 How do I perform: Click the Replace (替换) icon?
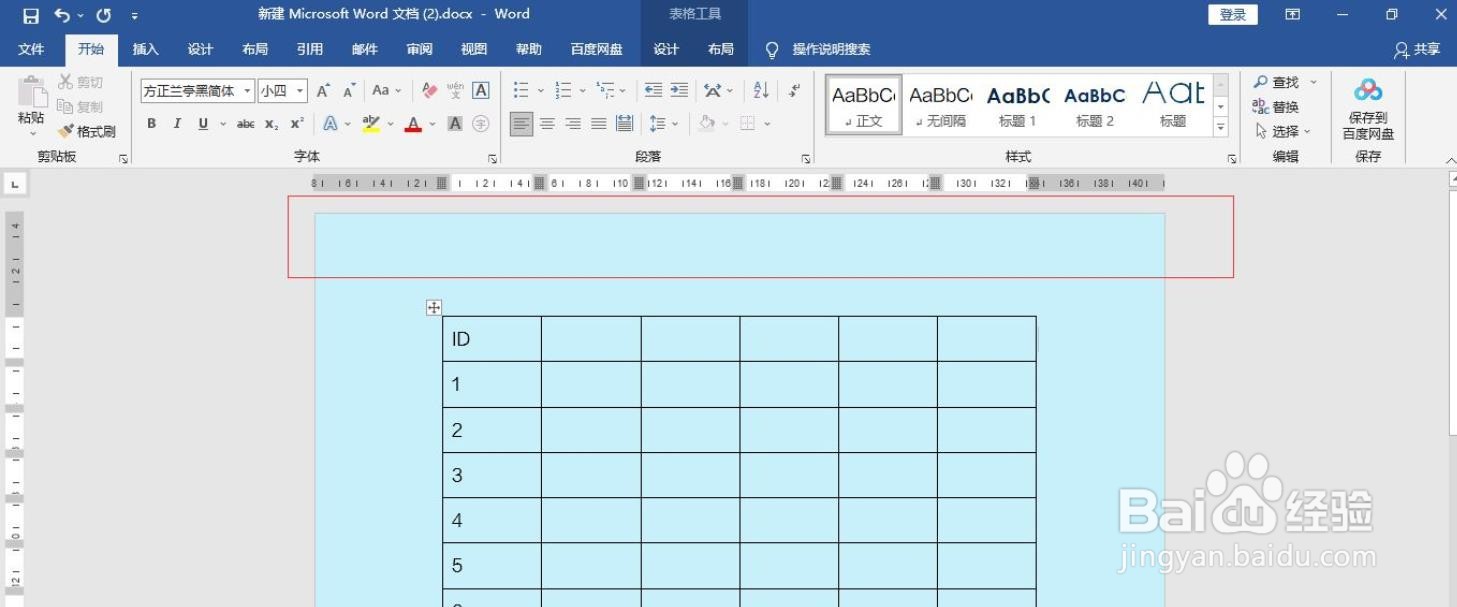(1280, 106)
